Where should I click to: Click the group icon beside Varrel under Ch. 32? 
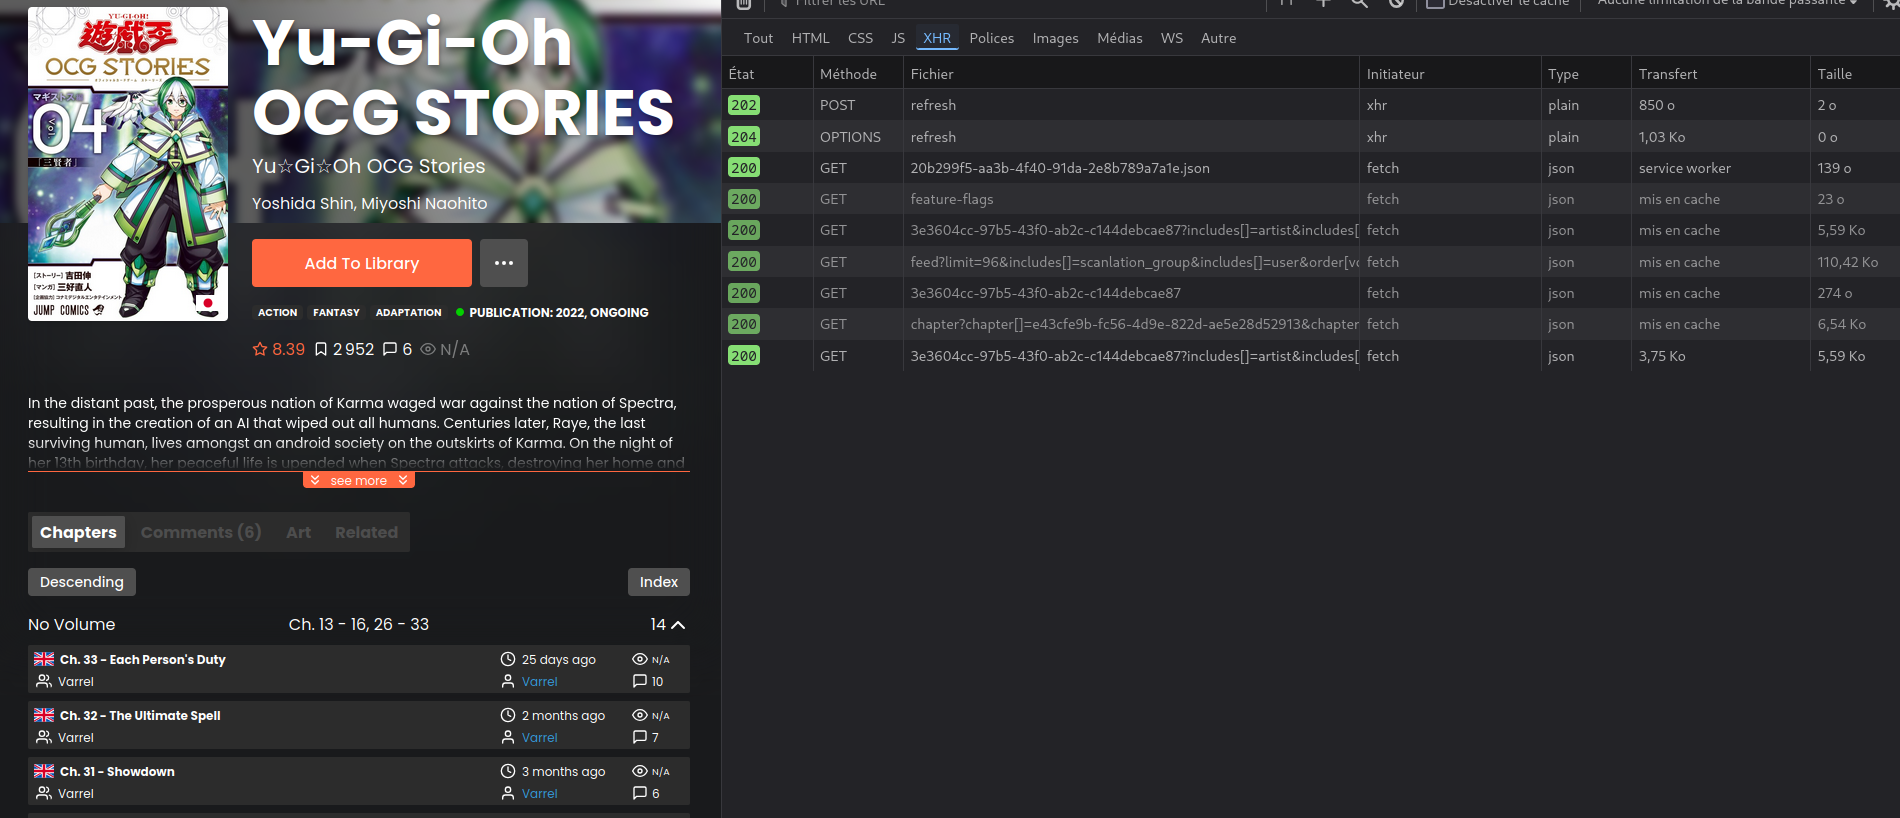pos(44,737)
